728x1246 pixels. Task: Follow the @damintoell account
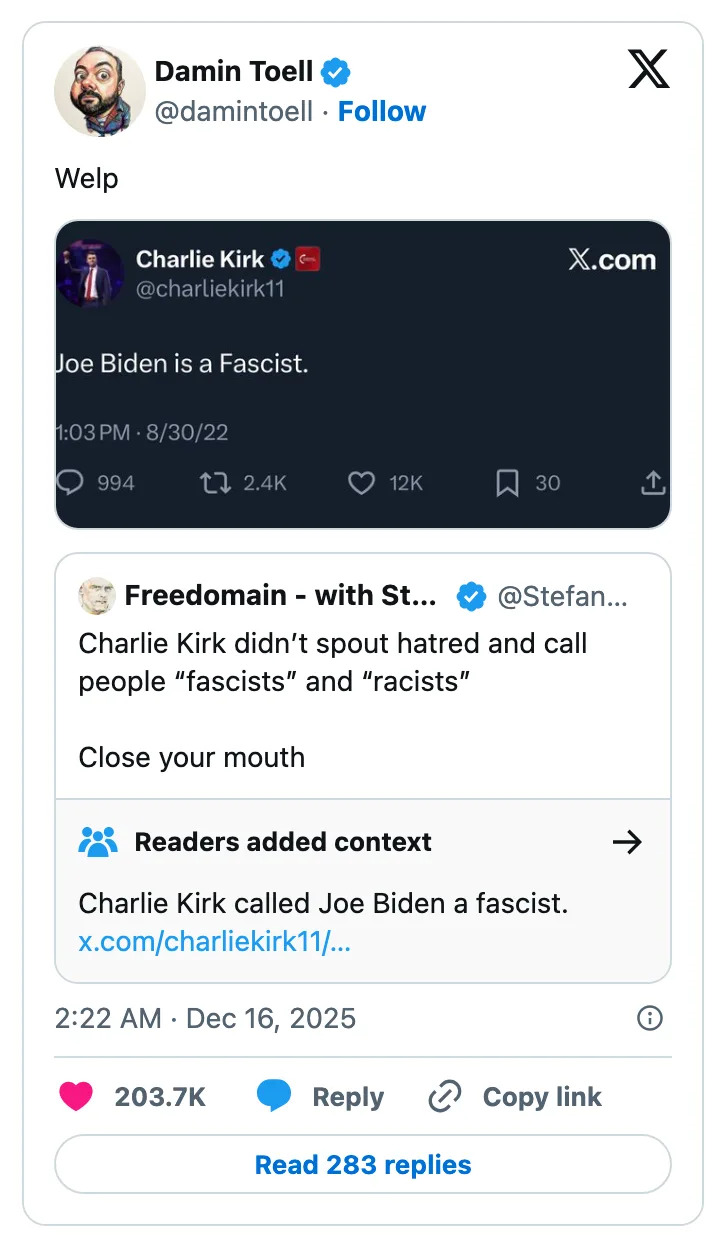click(381, 112)
